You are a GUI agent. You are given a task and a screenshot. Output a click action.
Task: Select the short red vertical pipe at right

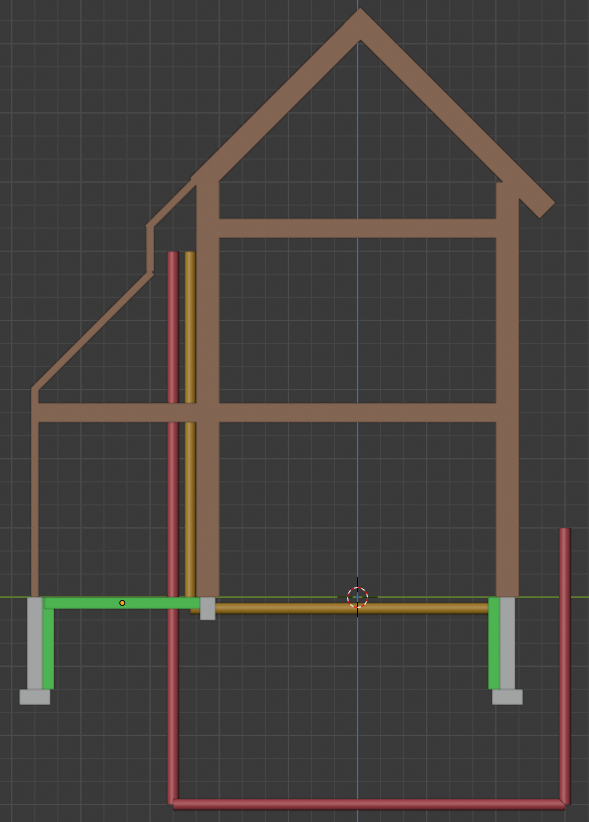(x=565, y=666)
